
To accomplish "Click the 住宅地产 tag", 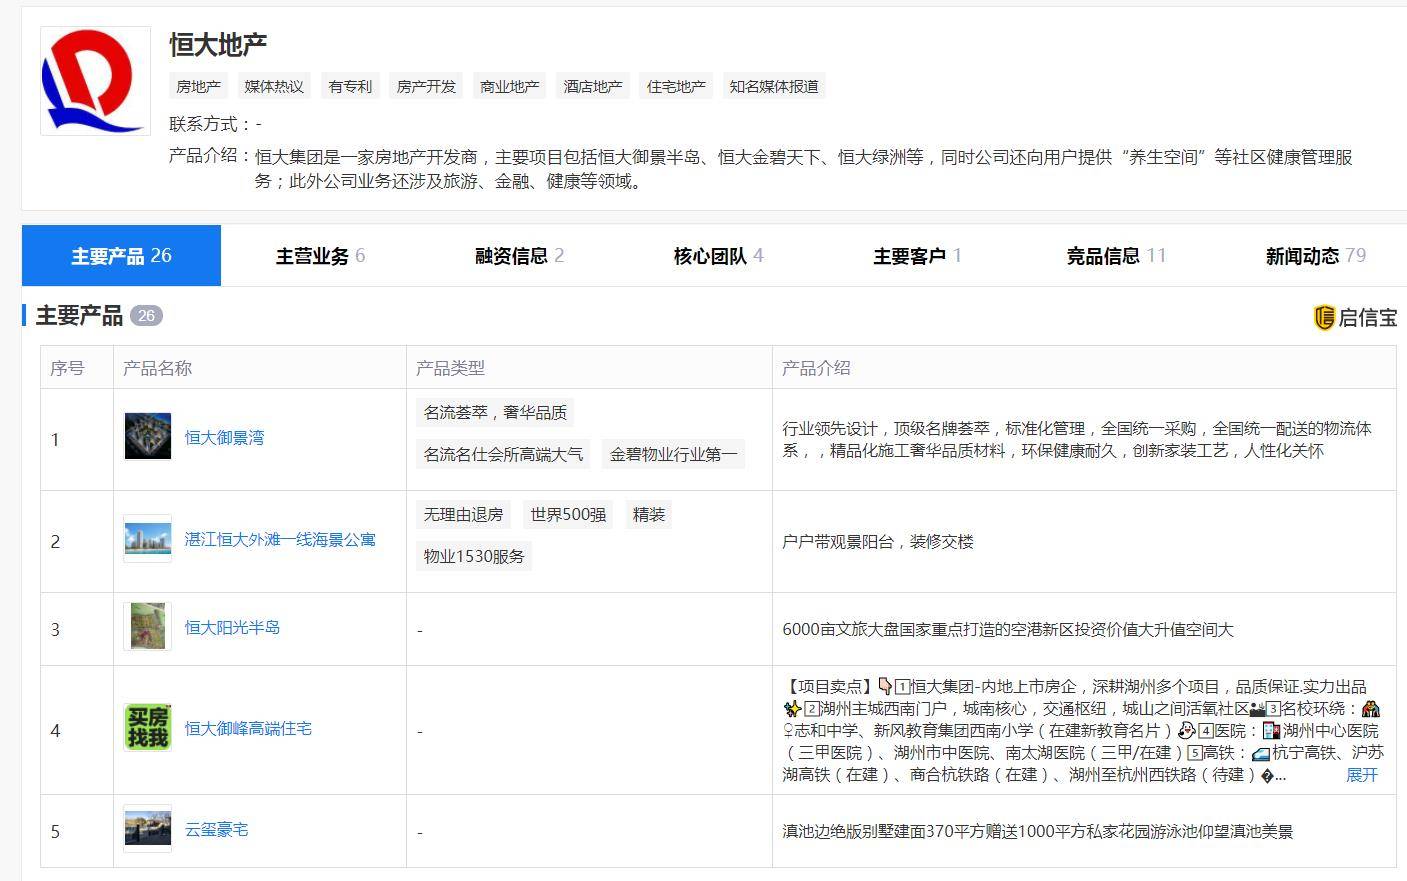I will [x=676, y=87].
